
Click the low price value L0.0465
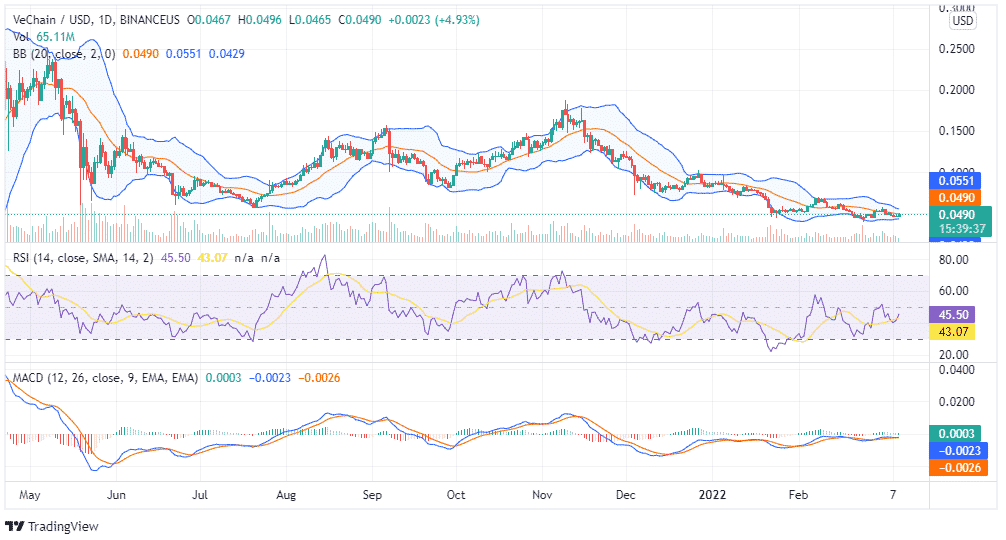[310, 20]
